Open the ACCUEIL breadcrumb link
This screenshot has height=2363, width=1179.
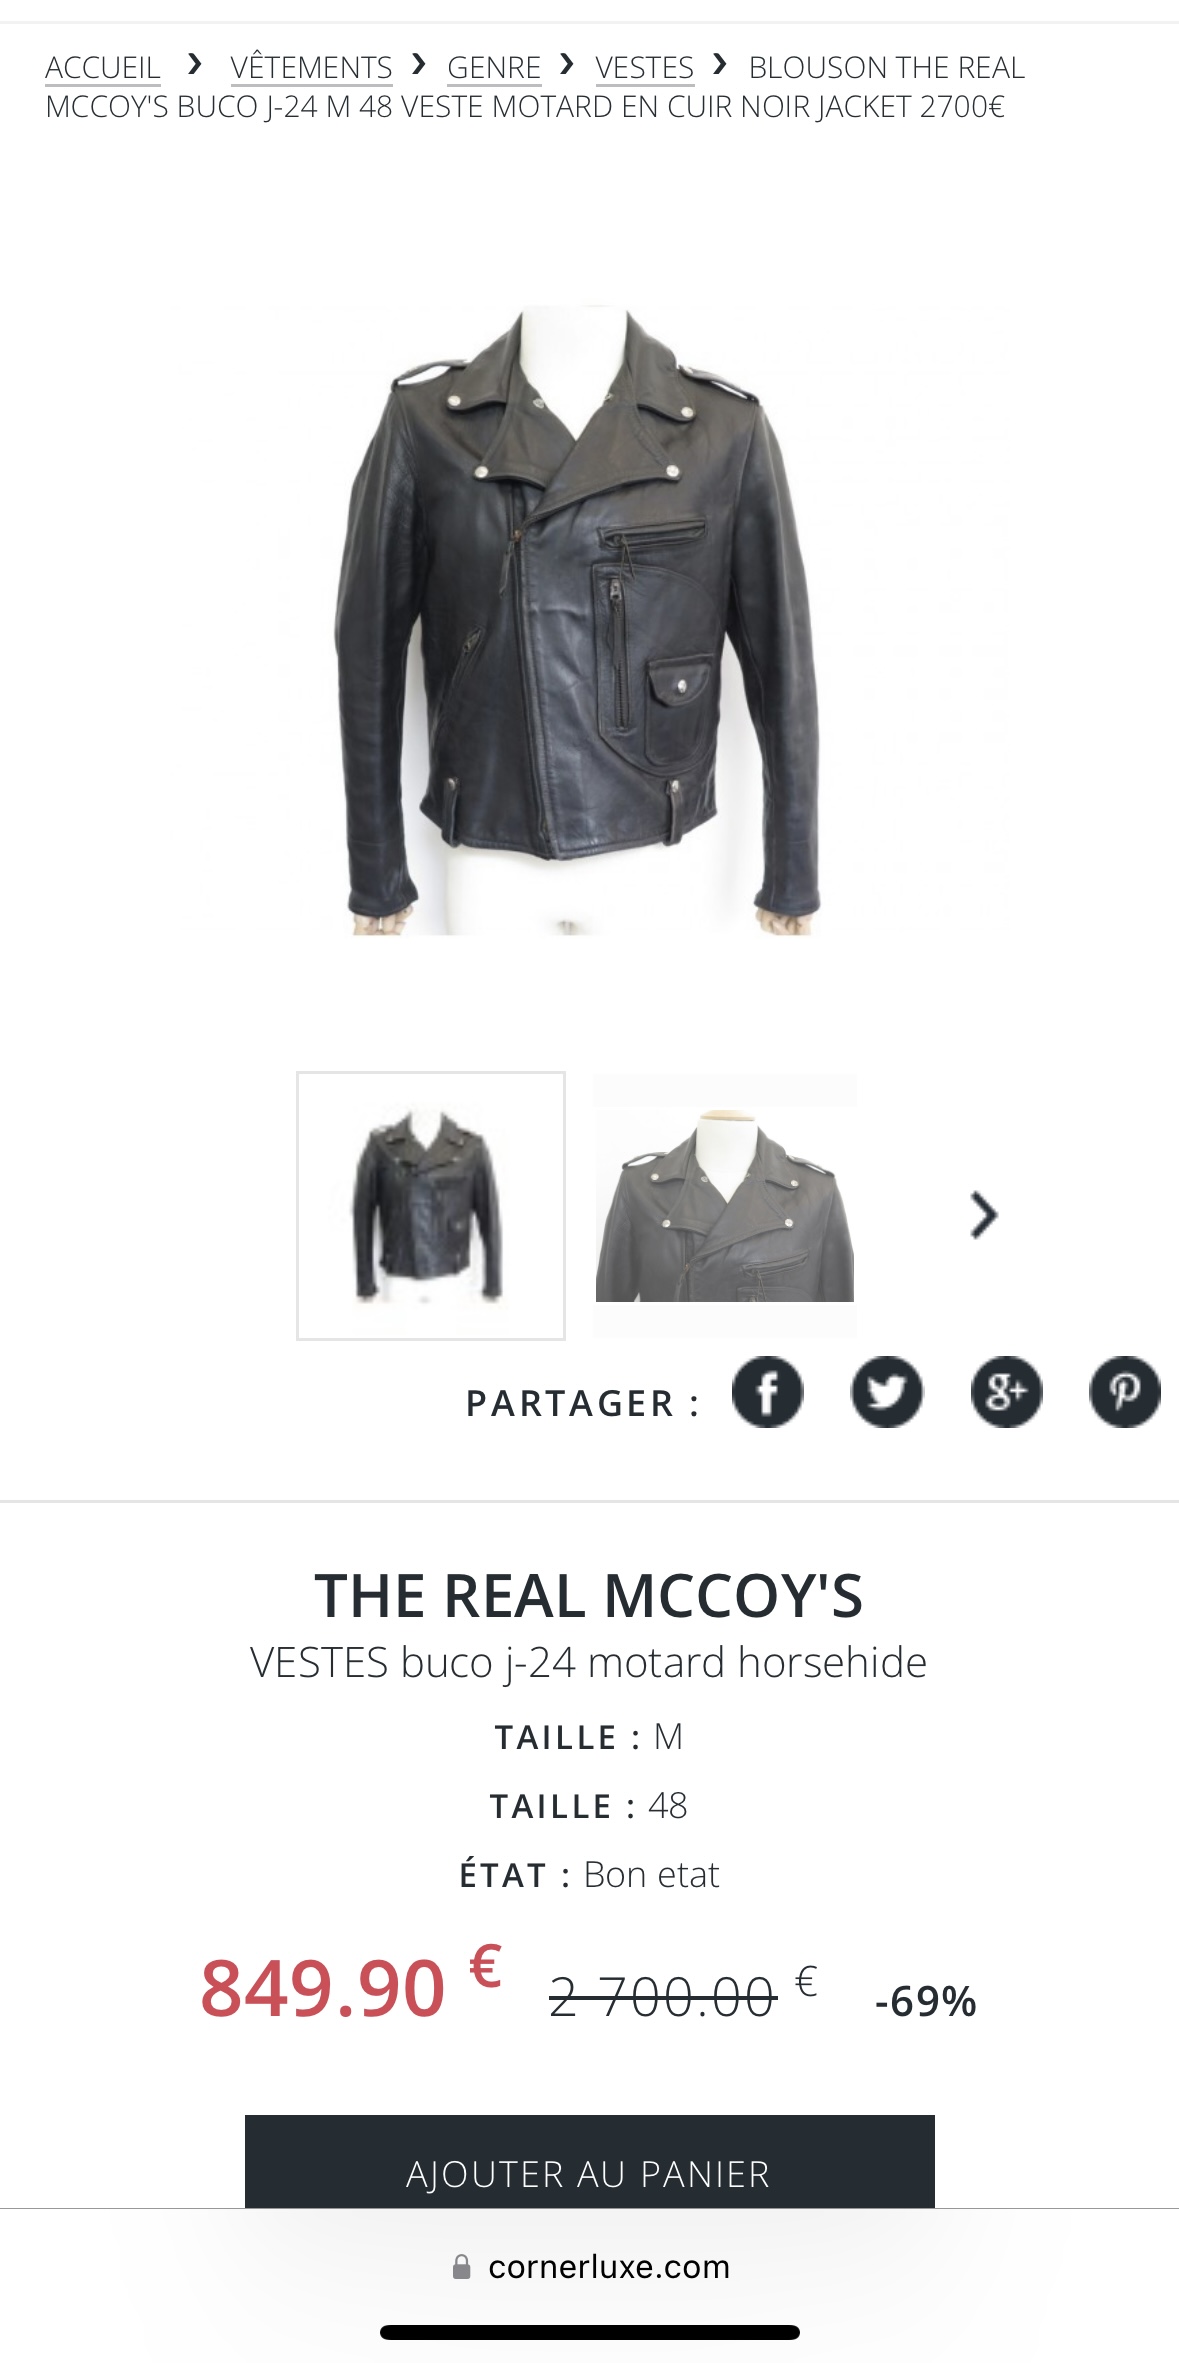pyautogui.click(x=103, y=67)
